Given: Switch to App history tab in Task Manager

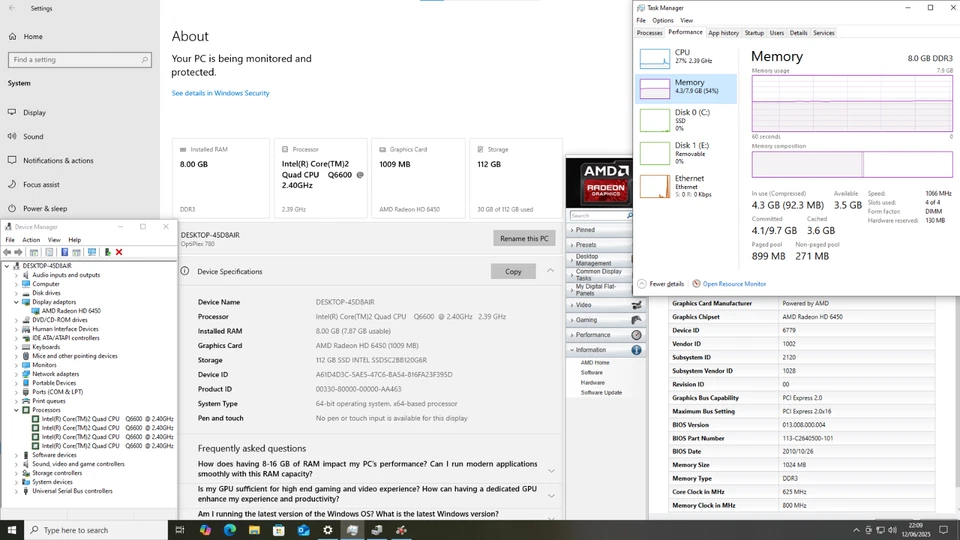Looking at the screenshot, I should coord(723,33).
